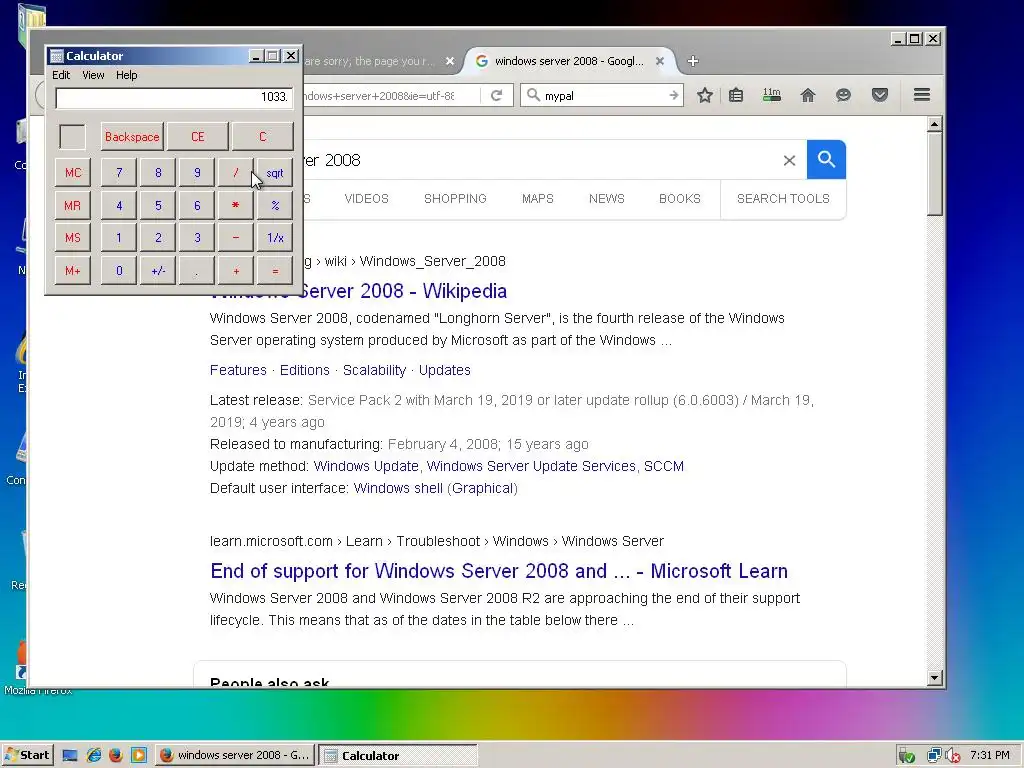Tap the digit 5 calculator key

click(158, 205)
